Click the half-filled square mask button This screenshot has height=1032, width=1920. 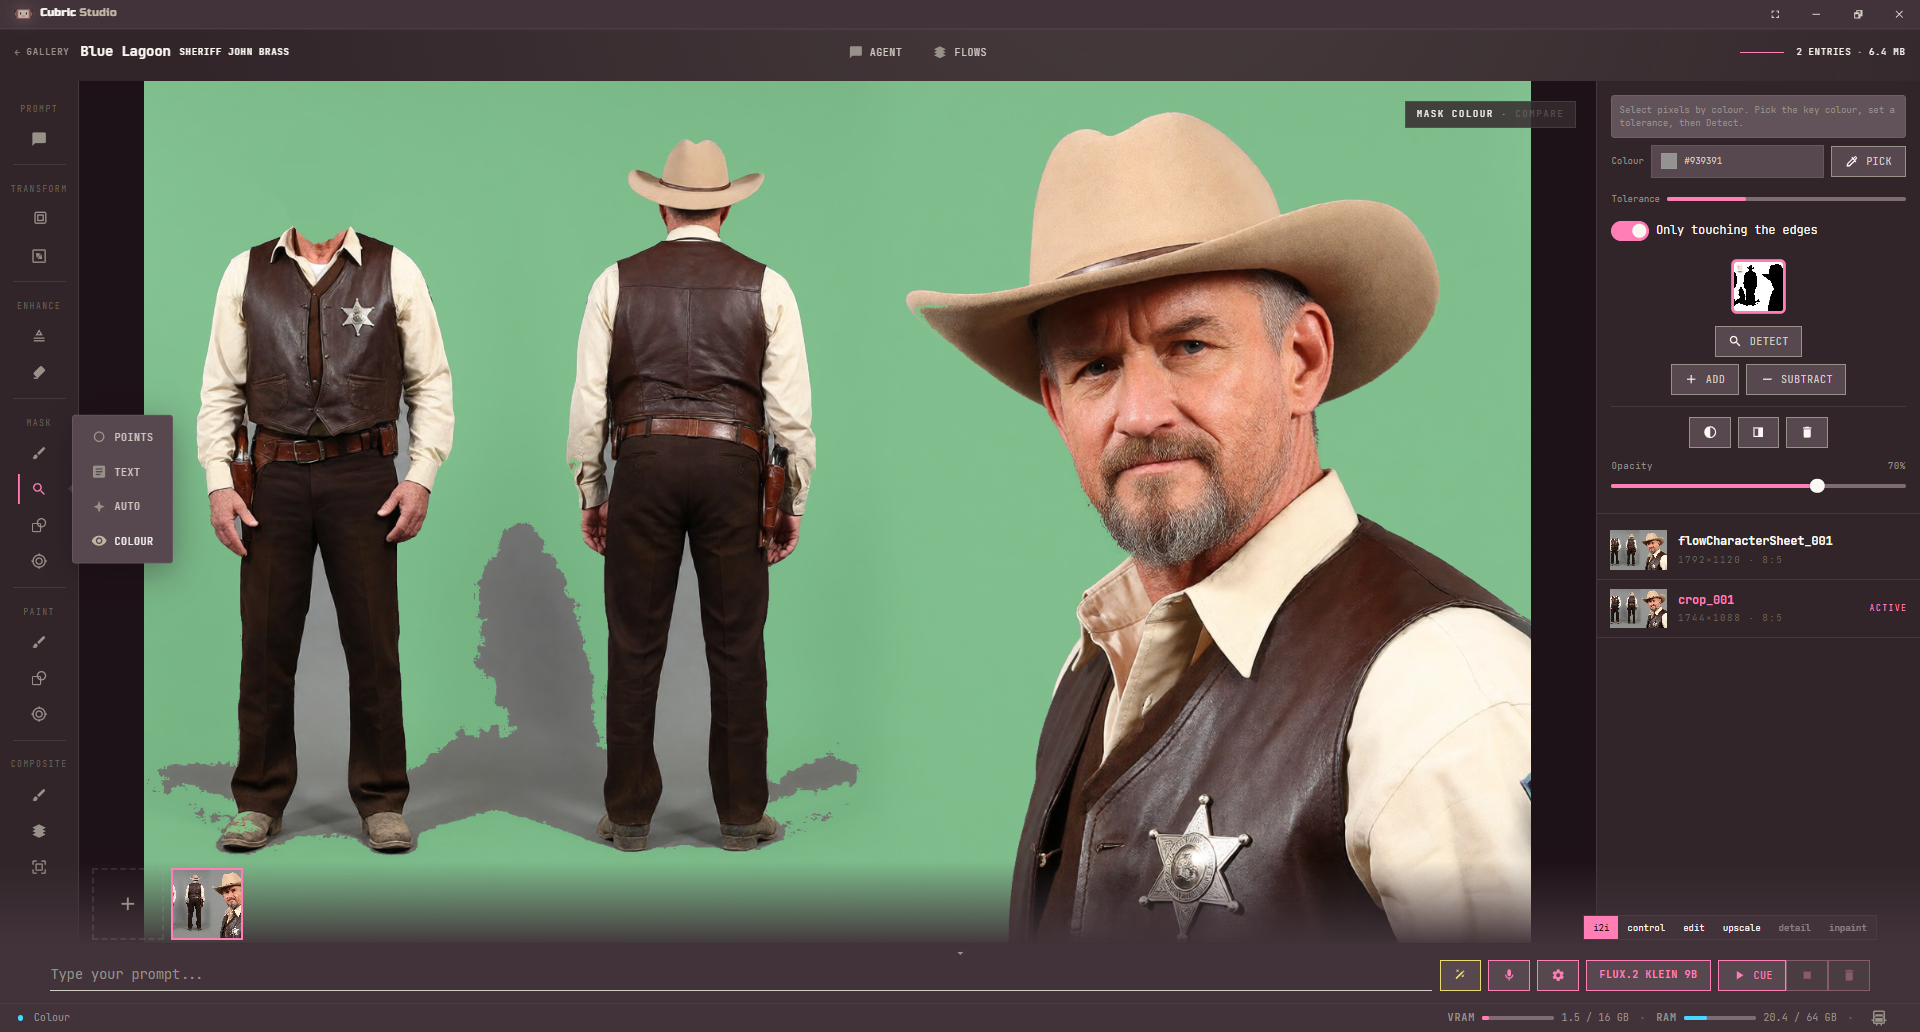click(1758, 432)
